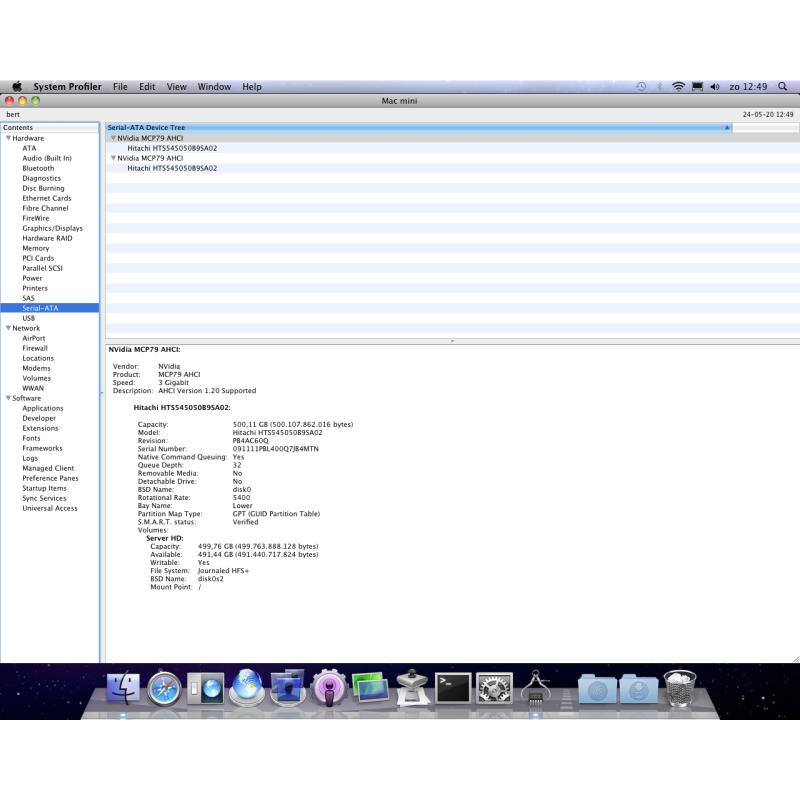Collapse the second NVidia MCP79 AHCI row
The image size is (800, 800).
[113, 158]
